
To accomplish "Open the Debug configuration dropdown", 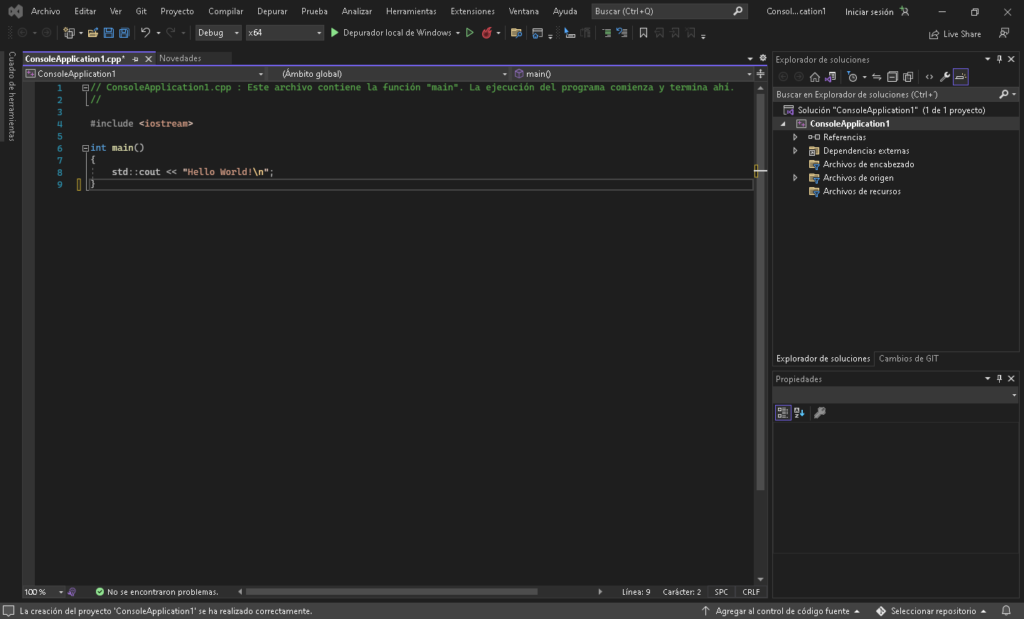I will pos(218,33).
